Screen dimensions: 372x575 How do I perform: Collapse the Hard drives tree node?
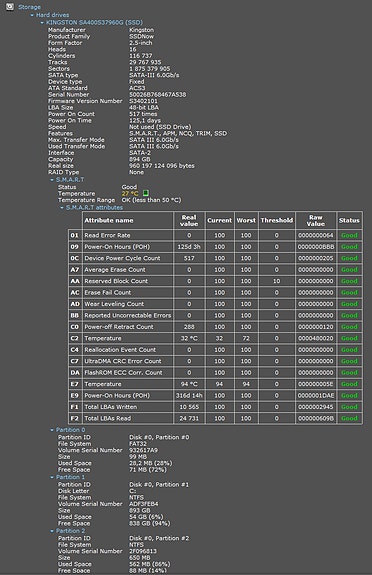[32, 15]
